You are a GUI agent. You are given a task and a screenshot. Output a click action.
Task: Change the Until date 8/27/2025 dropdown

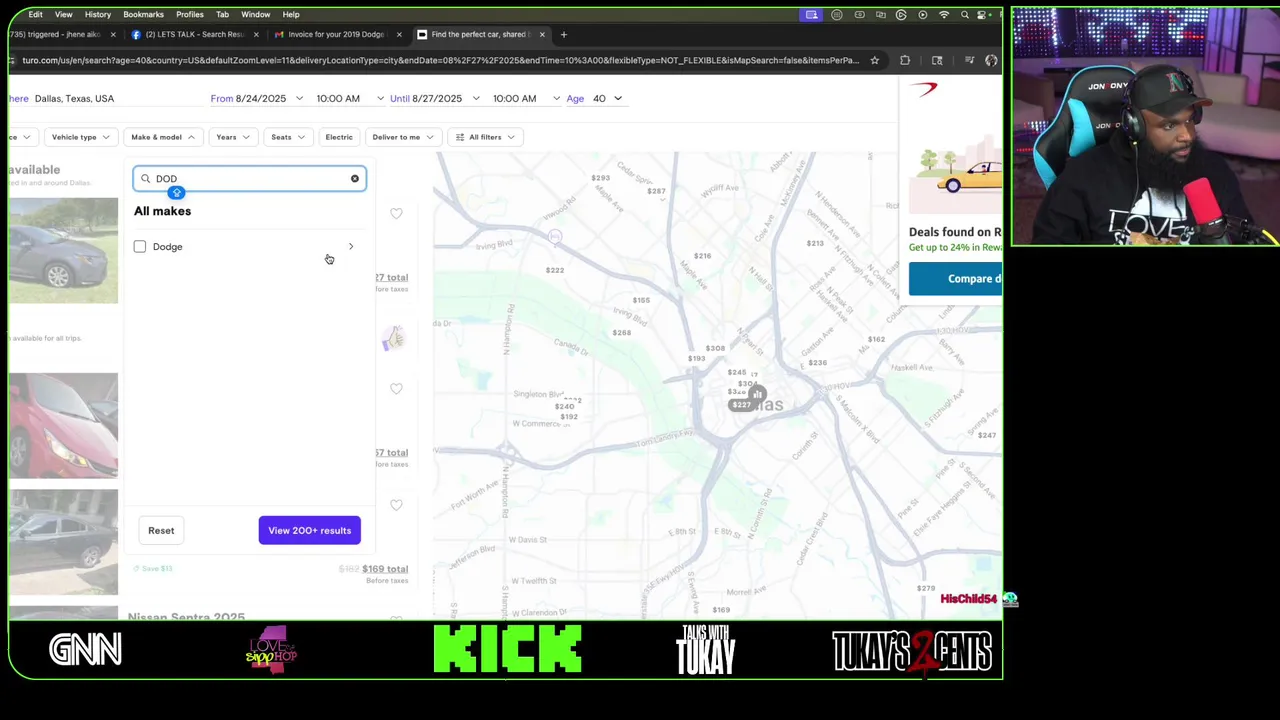pos(434,98)
